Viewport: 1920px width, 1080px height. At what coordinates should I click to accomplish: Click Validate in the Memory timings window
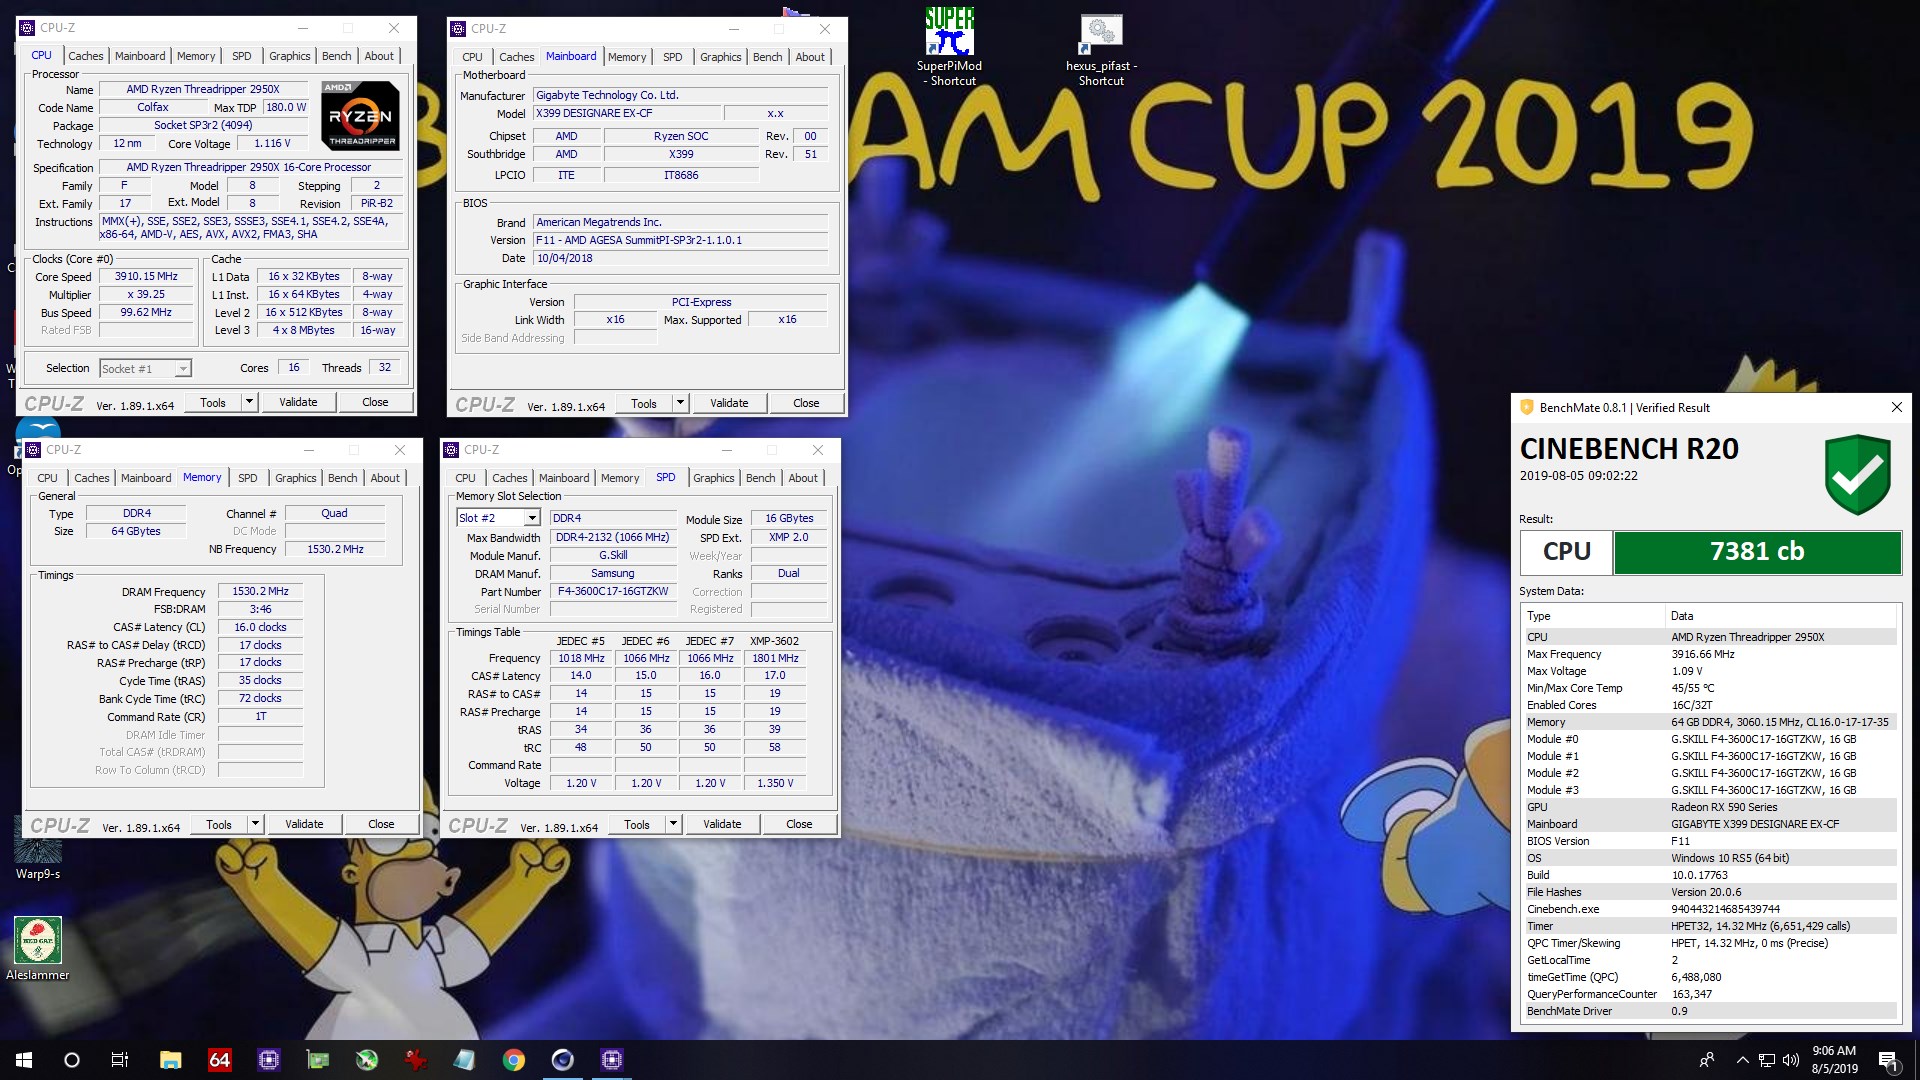click(304, 824)
